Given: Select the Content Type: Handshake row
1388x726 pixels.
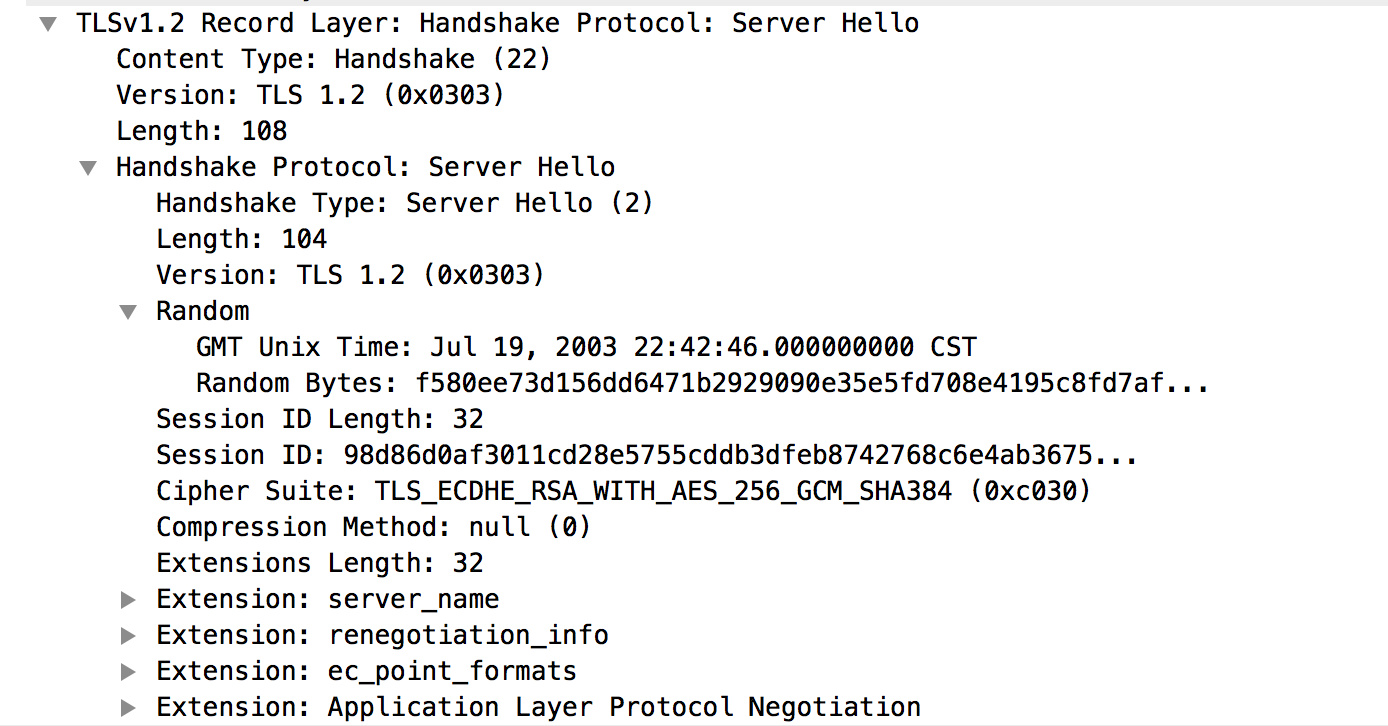Looking at the screenshot, I should click(x=333, y=59).
